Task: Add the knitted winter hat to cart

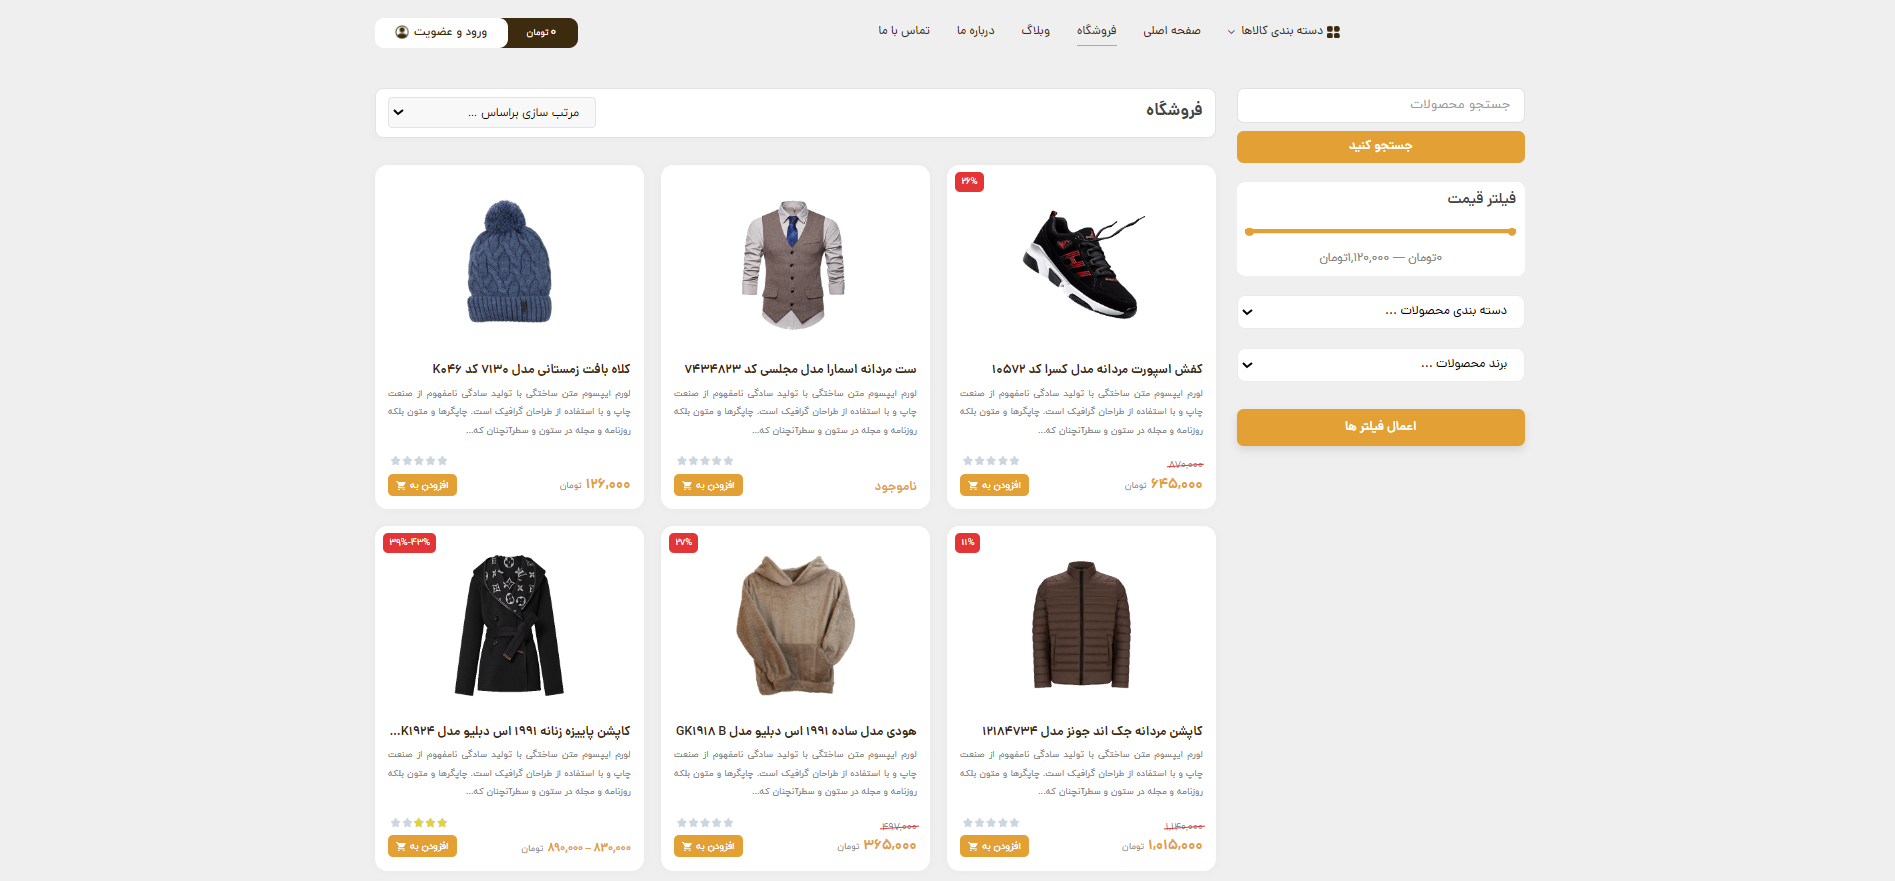Action: [x=422, y=485]
